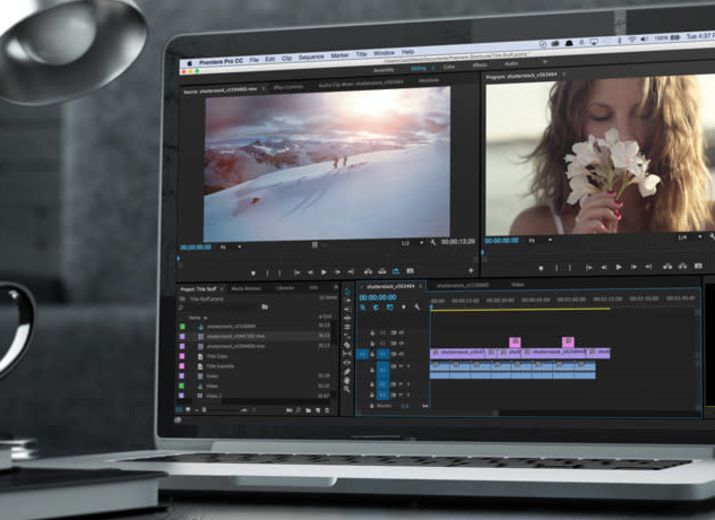Open the File menu

(x=254, y=59)
